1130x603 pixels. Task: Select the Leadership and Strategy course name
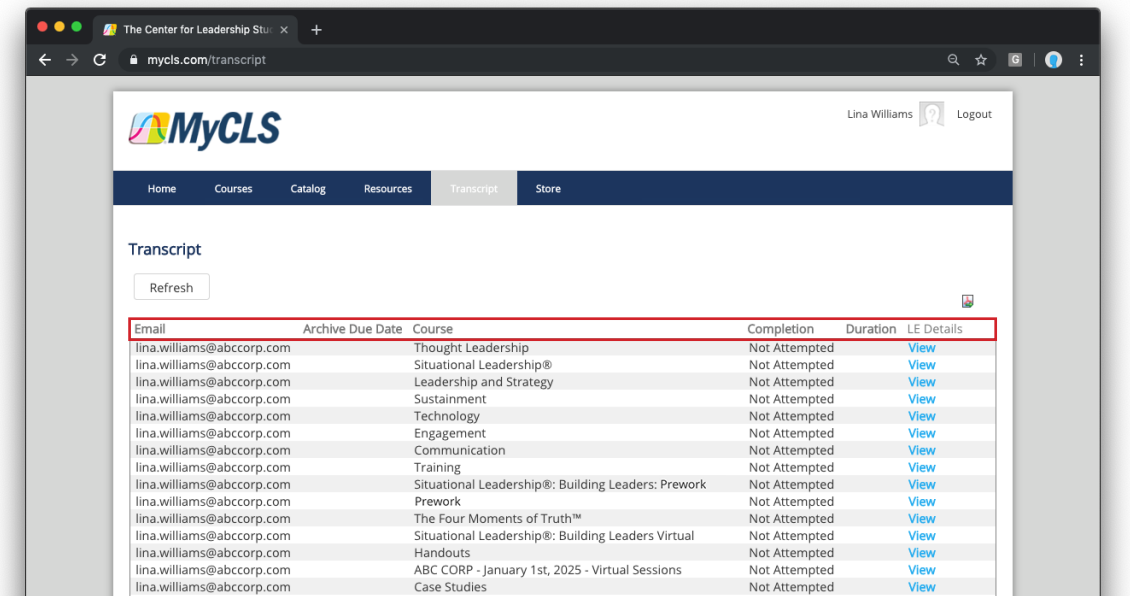pyautogui.click(x=484, y=382)
